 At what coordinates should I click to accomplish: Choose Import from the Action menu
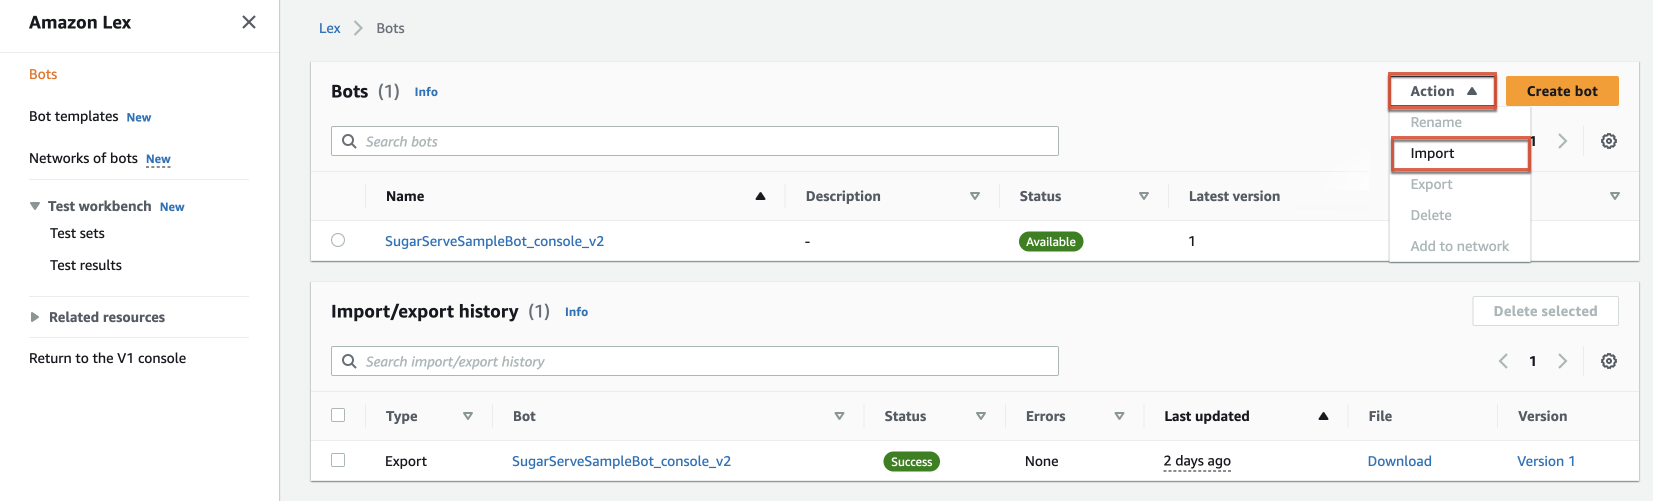click(x=1460, y=153)
